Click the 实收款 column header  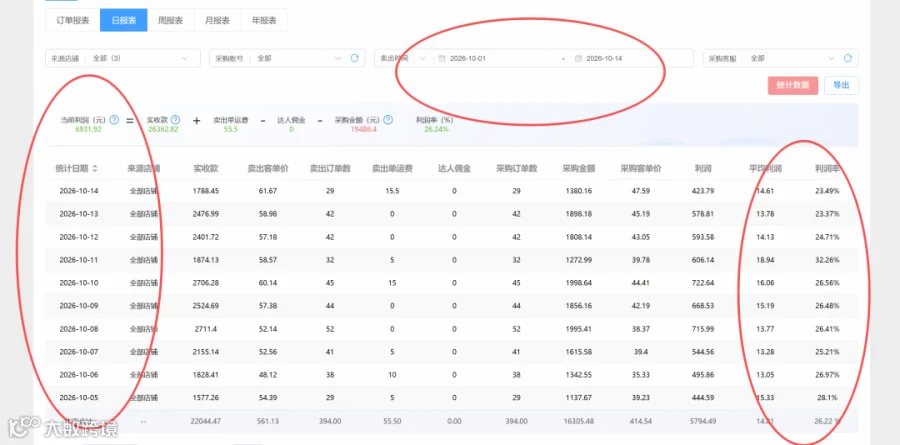205,169
